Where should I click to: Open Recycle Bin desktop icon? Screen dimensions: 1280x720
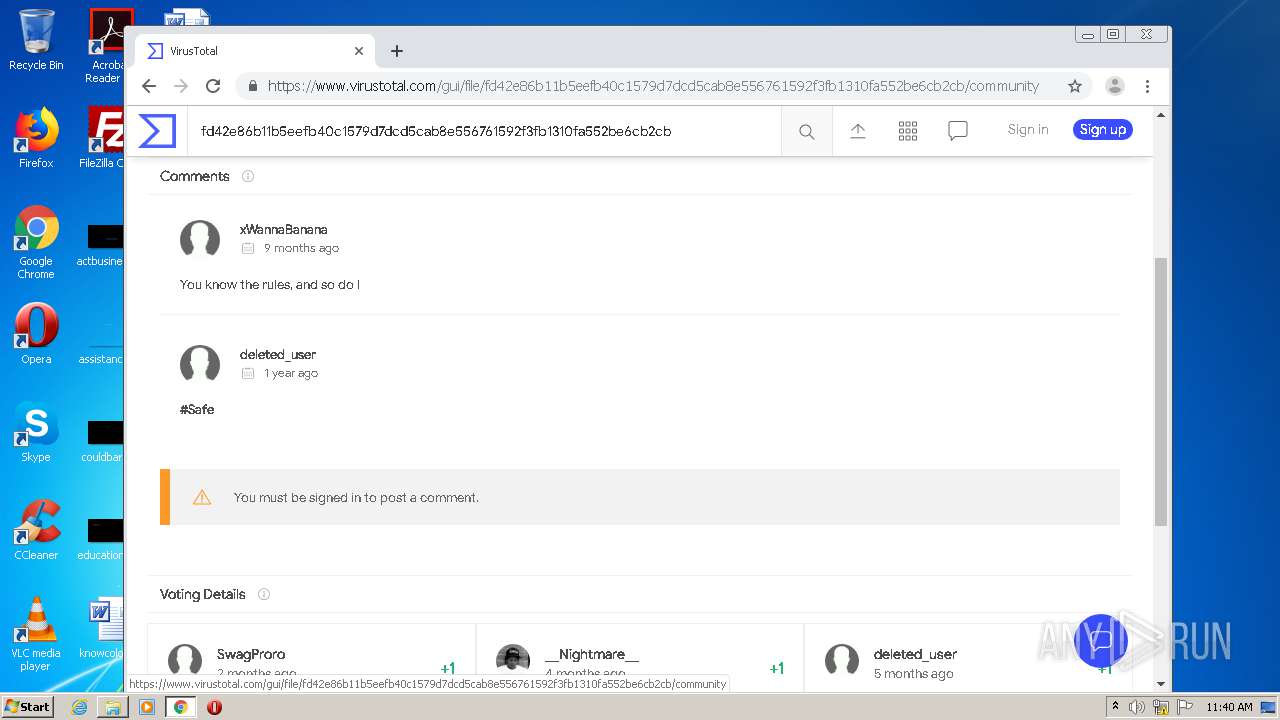[x=36, y=40]
